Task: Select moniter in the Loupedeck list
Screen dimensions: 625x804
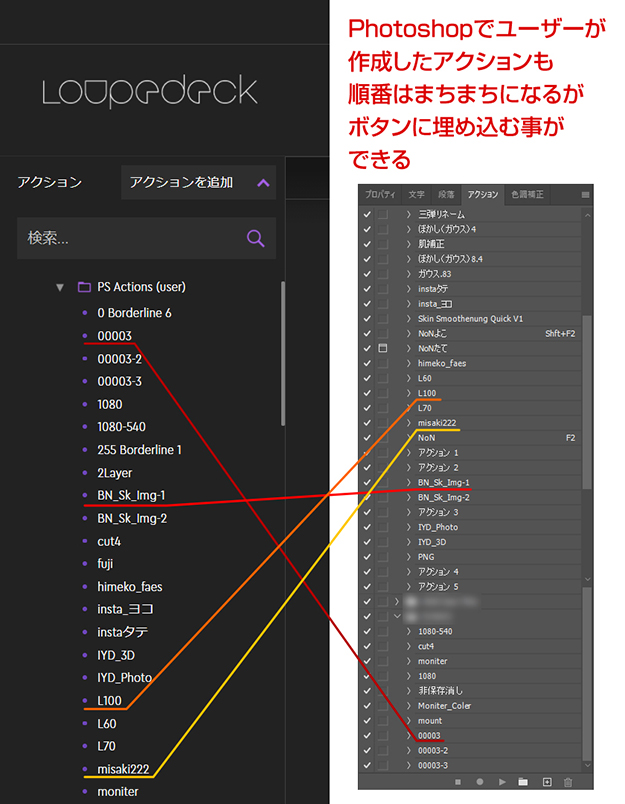Action: 118,792
